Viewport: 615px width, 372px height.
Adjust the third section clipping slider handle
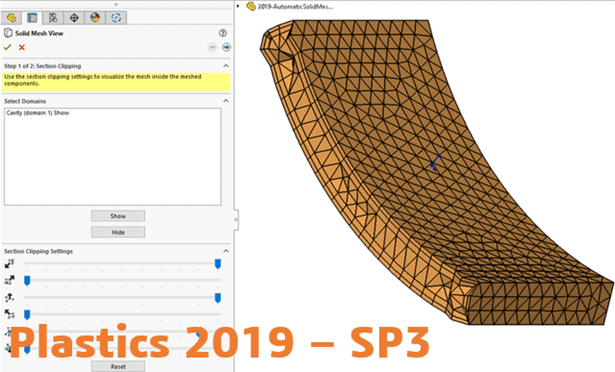[218, 298]
